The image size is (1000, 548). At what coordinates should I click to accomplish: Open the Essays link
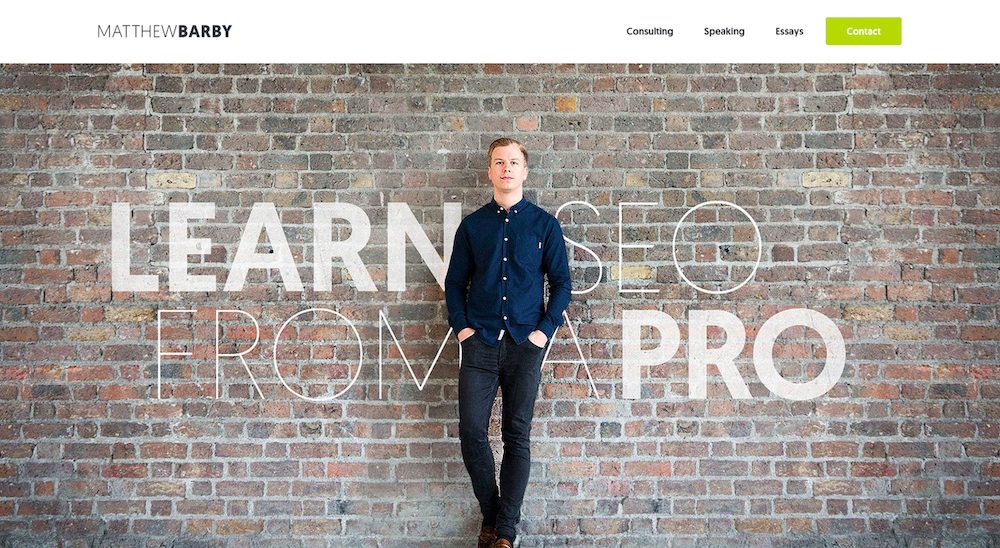[x=789, y=31]
